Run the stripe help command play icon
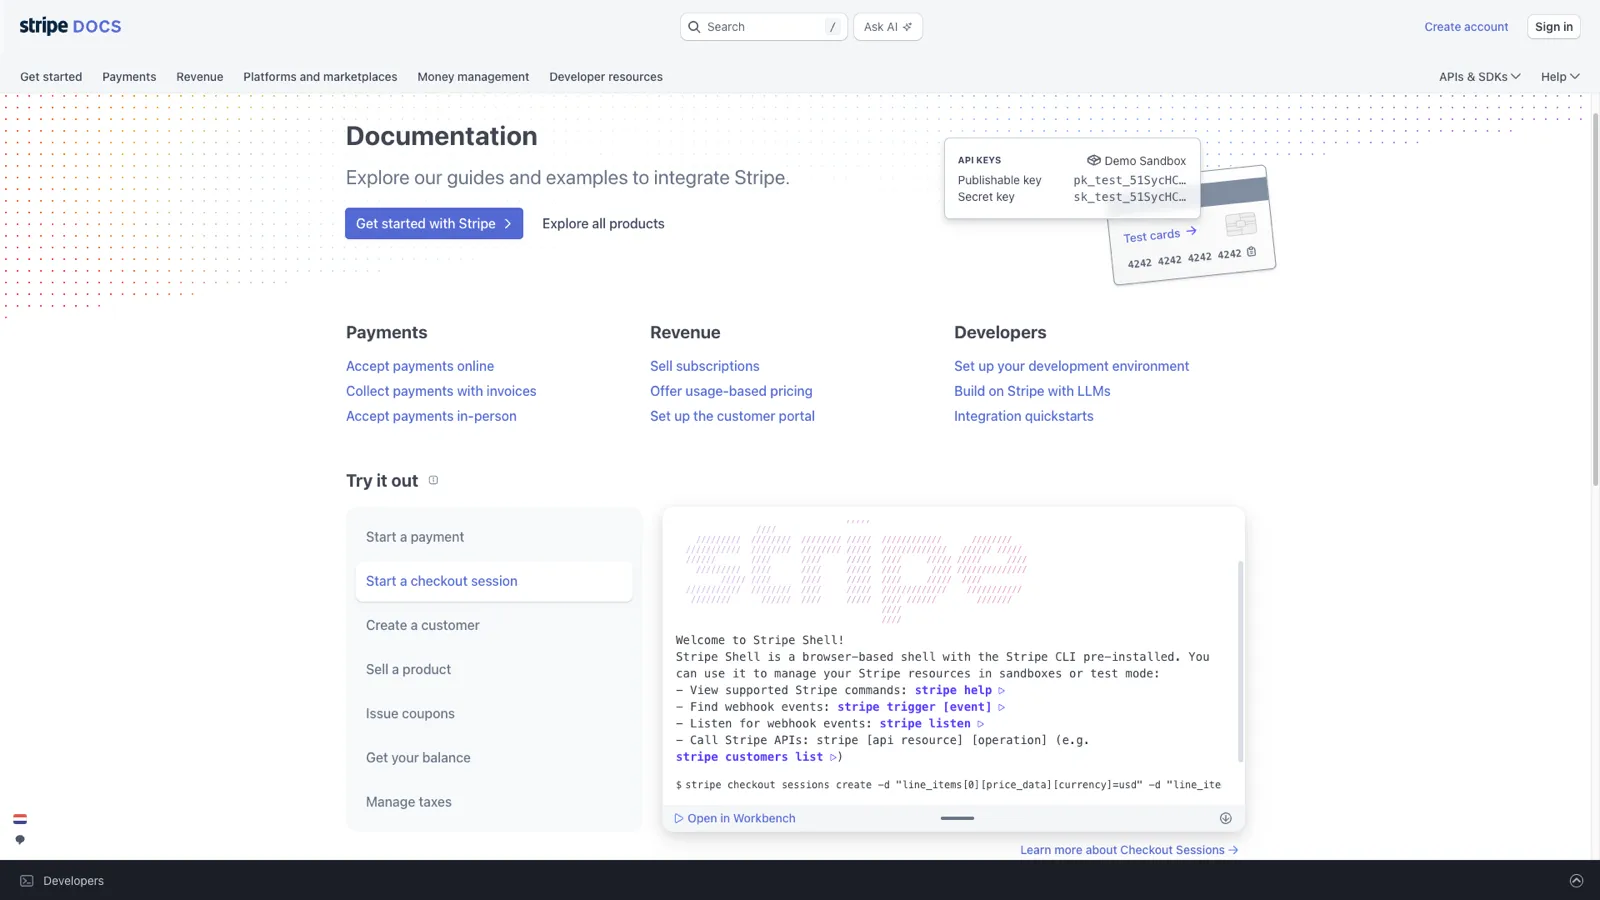1600x900 pixels. (1001, 690)
